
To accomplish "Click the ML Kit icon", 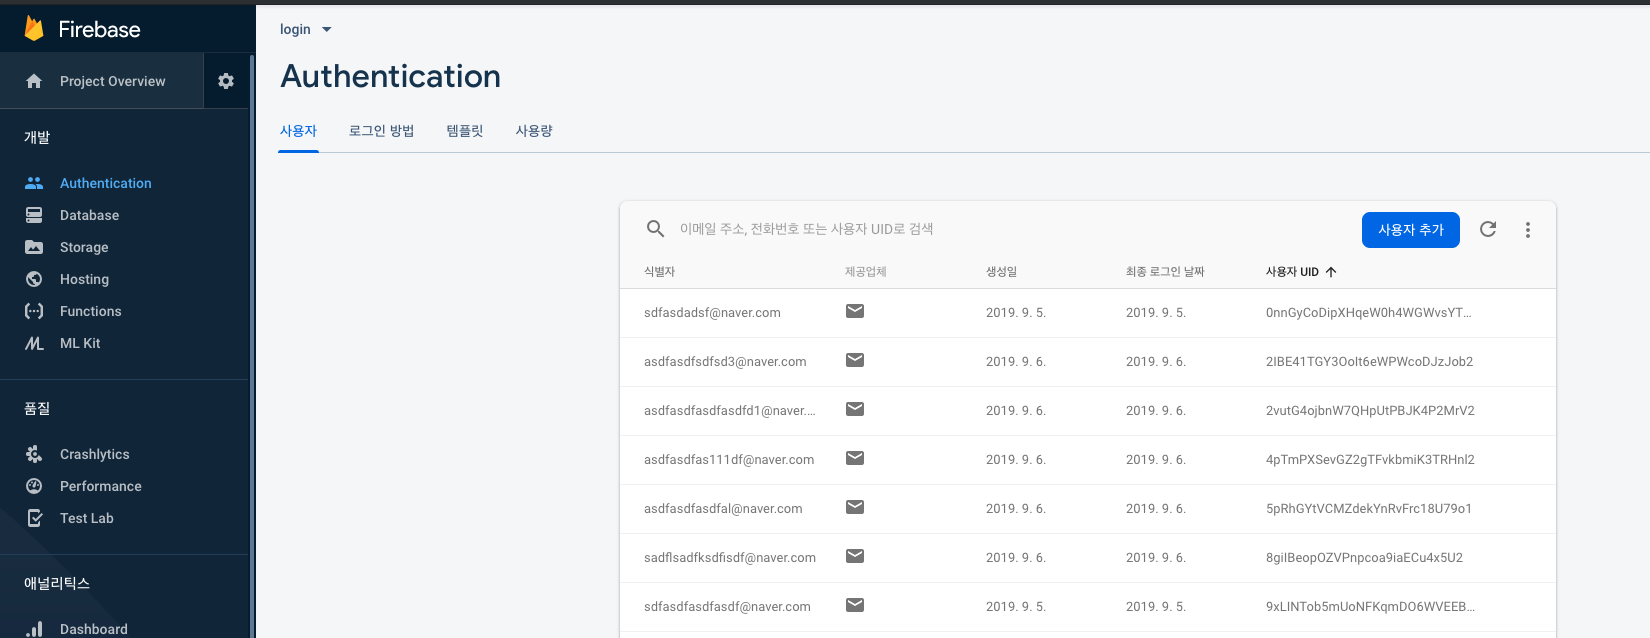I will click(34, 343).
